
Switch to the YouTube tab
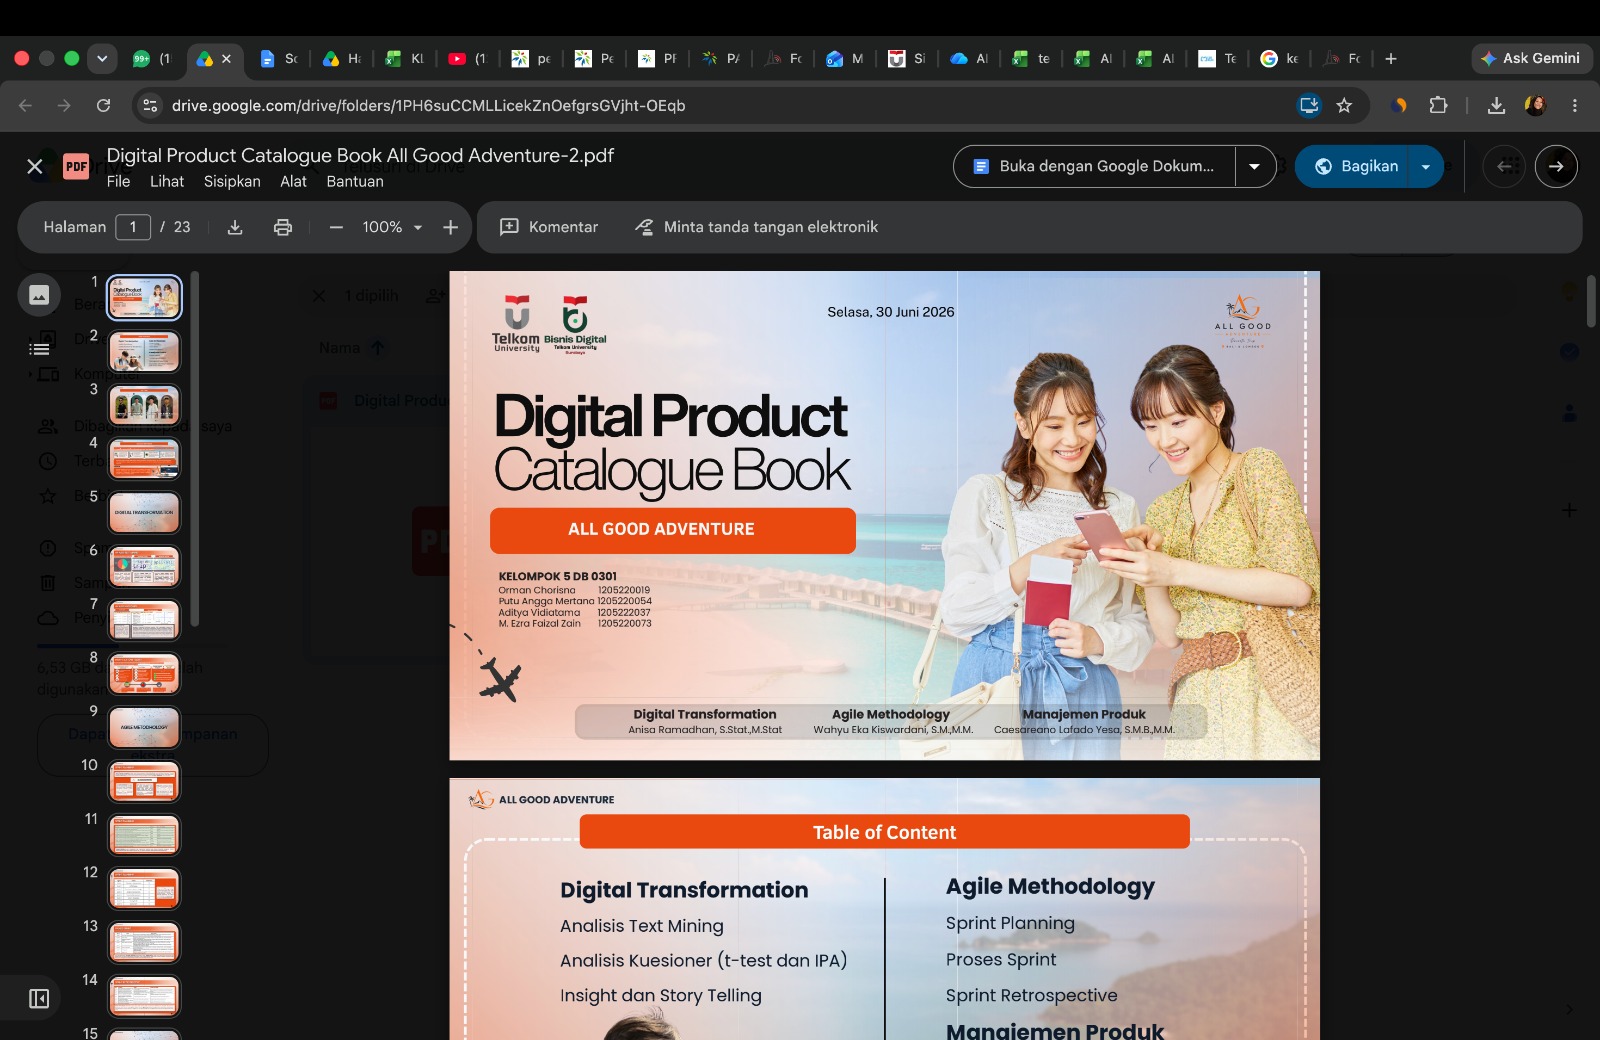tap(468, 58)
